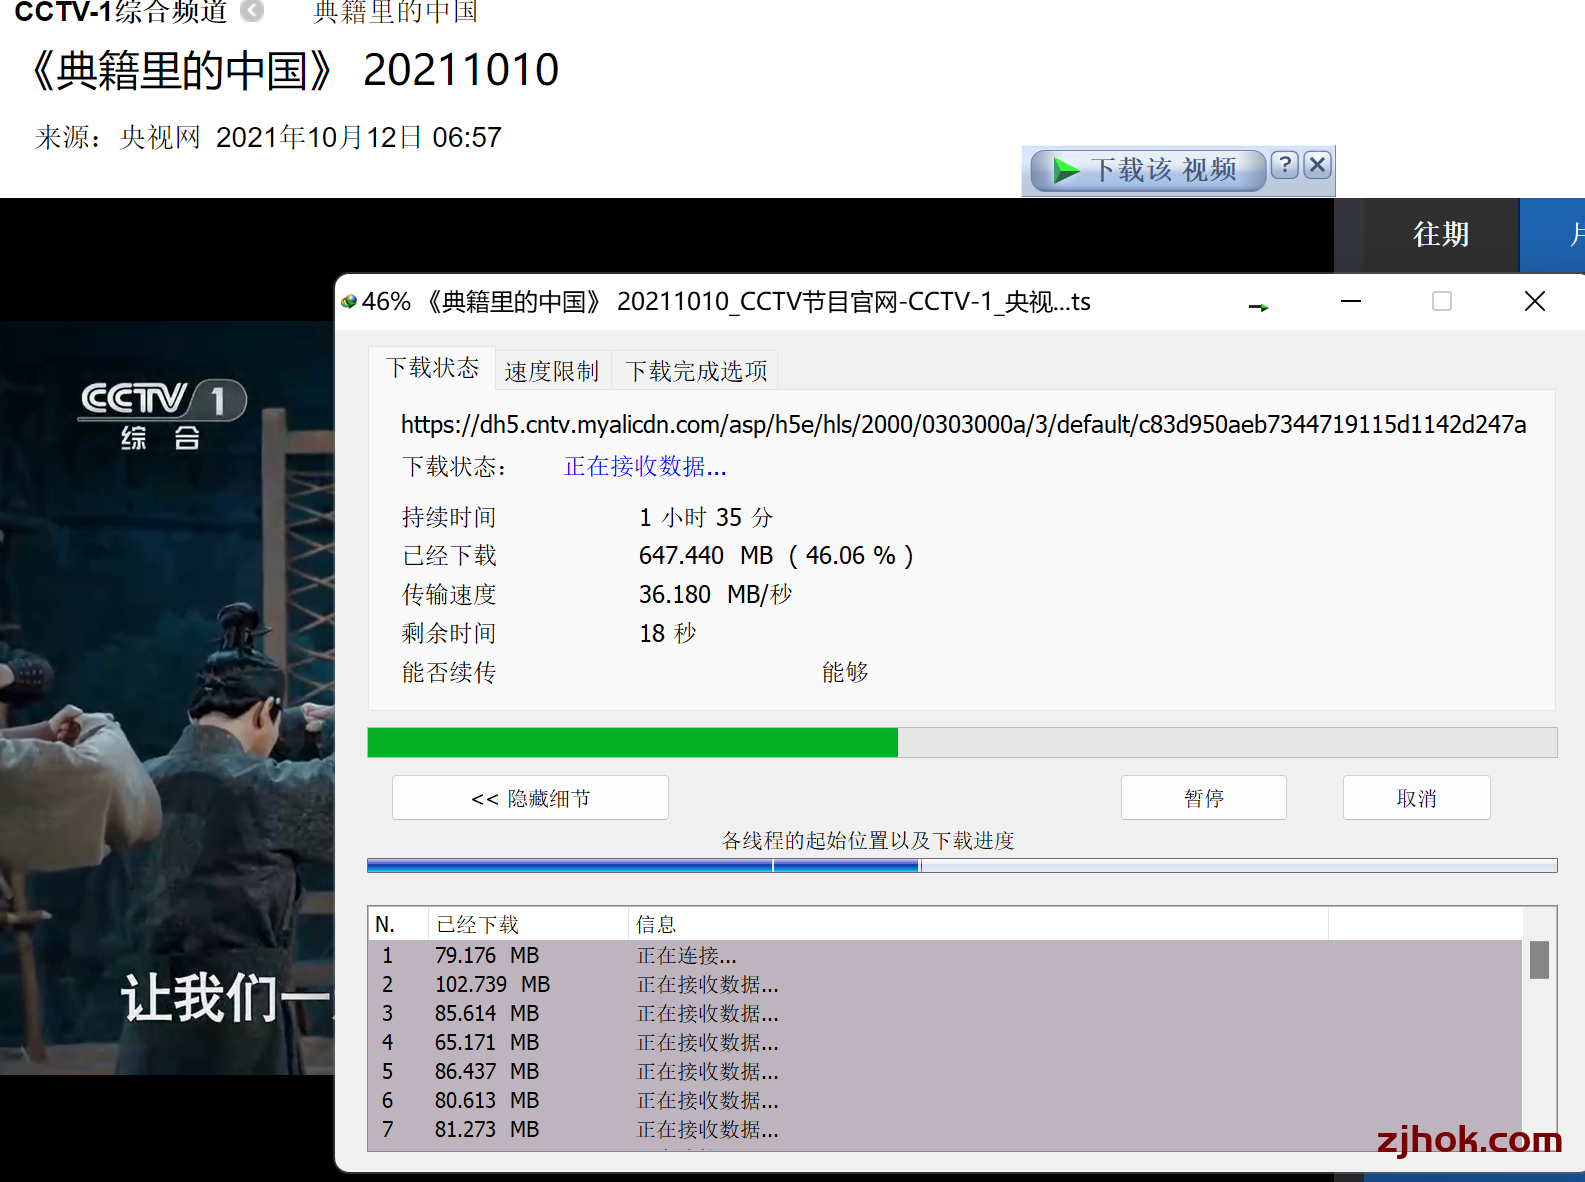Click the 信息 column header
Screen dimensions: 1585x1182
978,924
